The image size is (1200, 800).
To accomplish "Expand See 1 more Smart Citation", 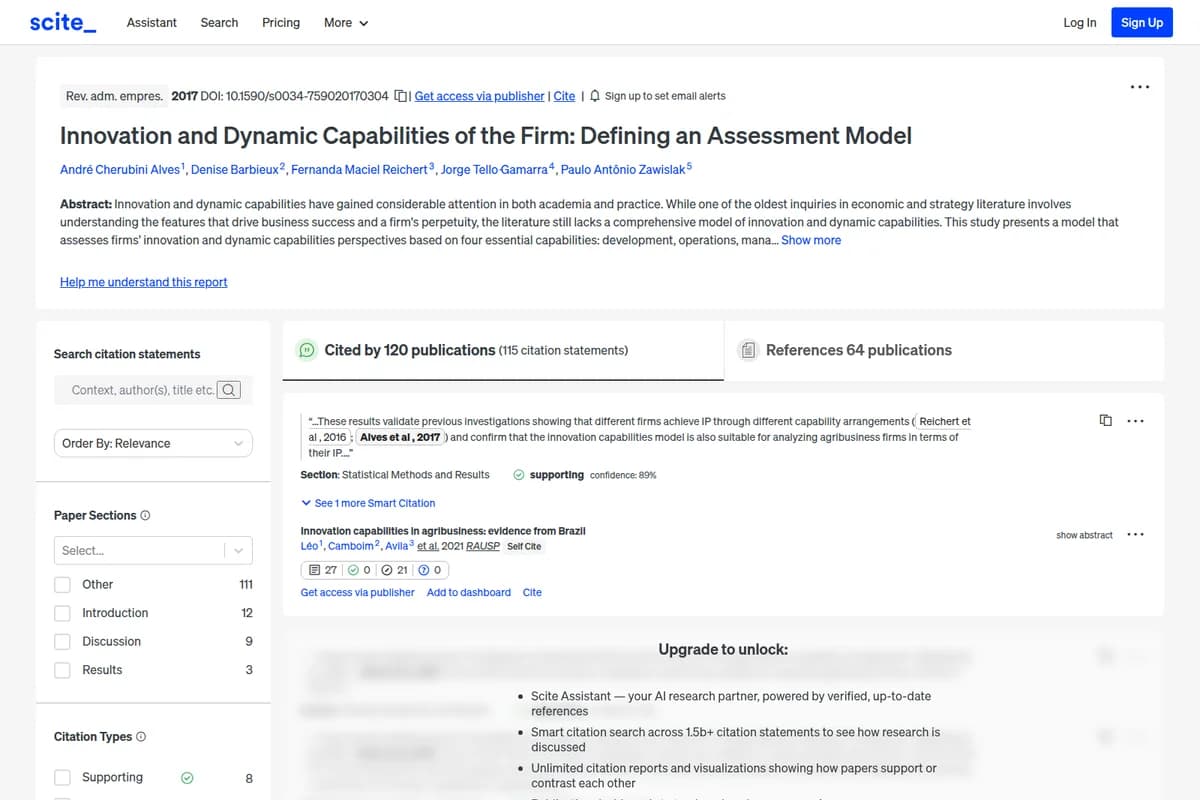I will tap(370, 503).
